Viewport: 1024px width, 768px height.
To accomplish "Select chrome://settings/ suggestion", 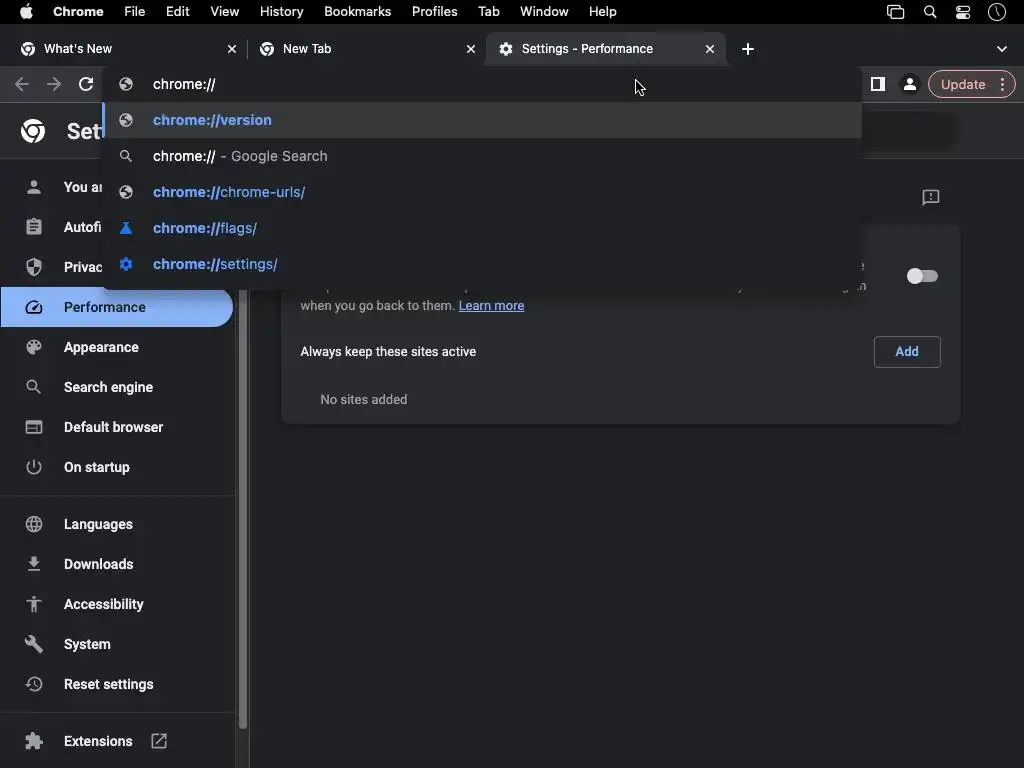I will (x=483, y=264).
